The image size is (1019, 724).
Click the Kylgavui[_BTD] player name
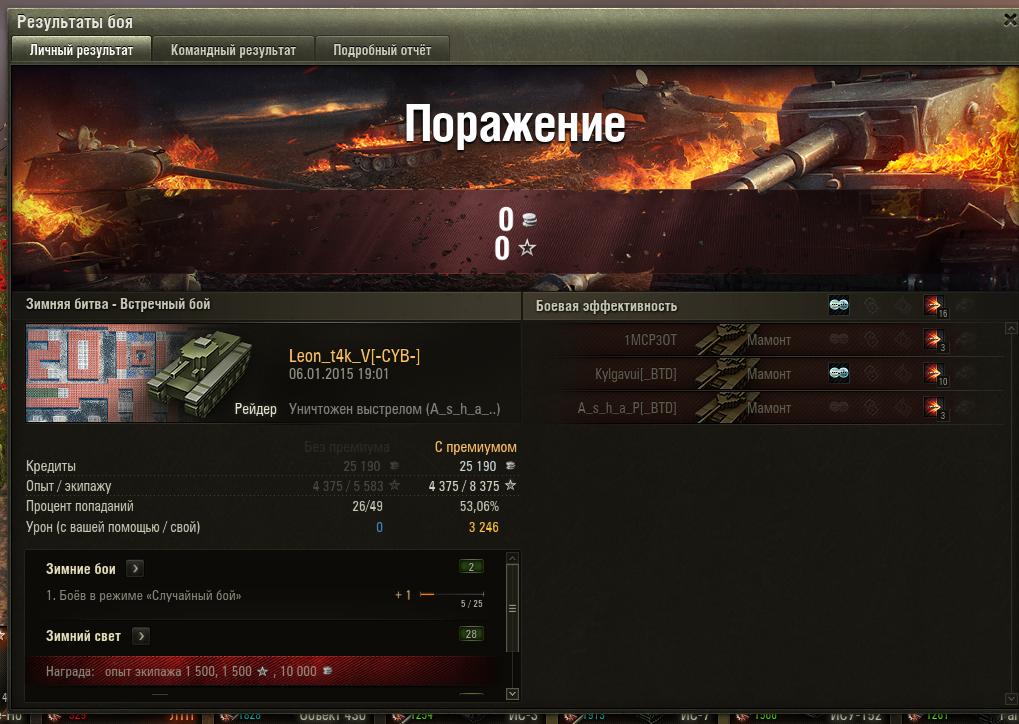[636, 374]
